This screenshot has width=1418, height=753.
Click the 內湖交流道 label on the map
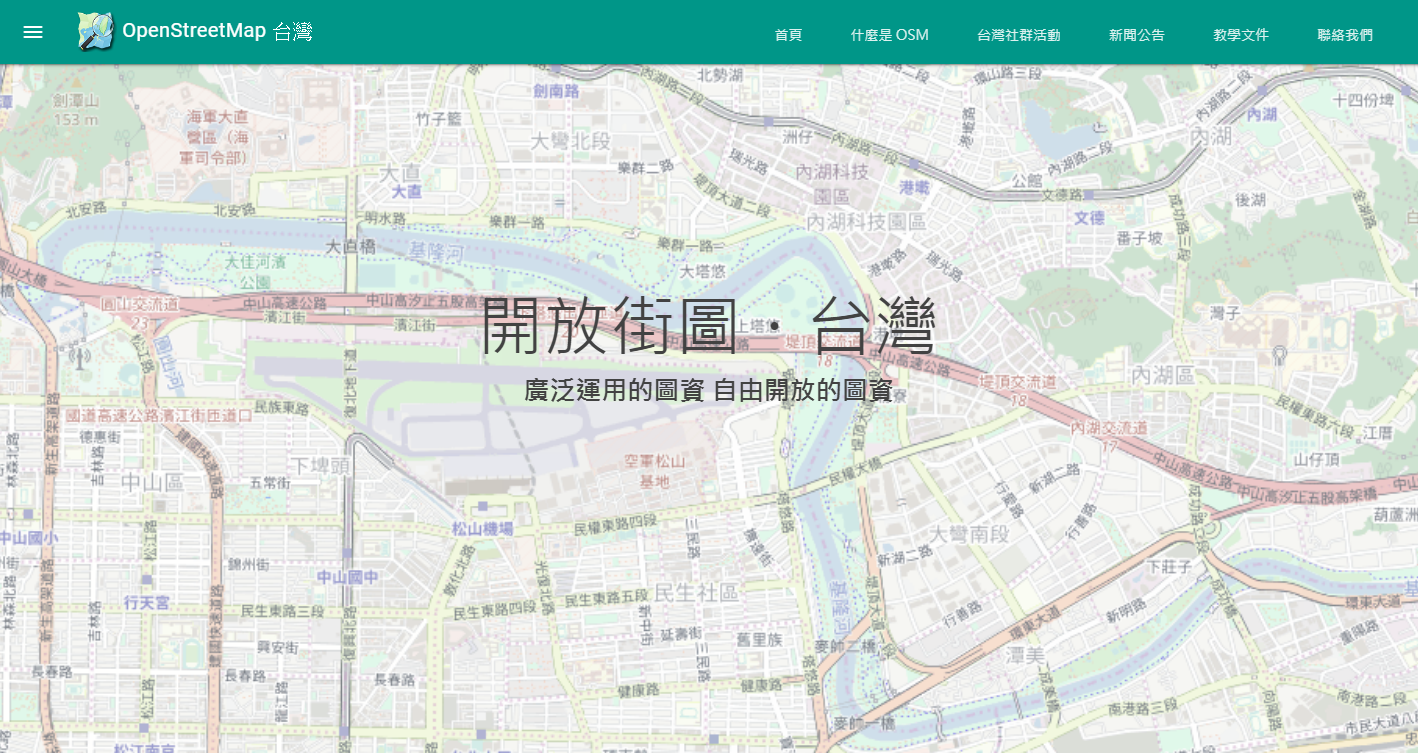click(x=1109, y=428)
